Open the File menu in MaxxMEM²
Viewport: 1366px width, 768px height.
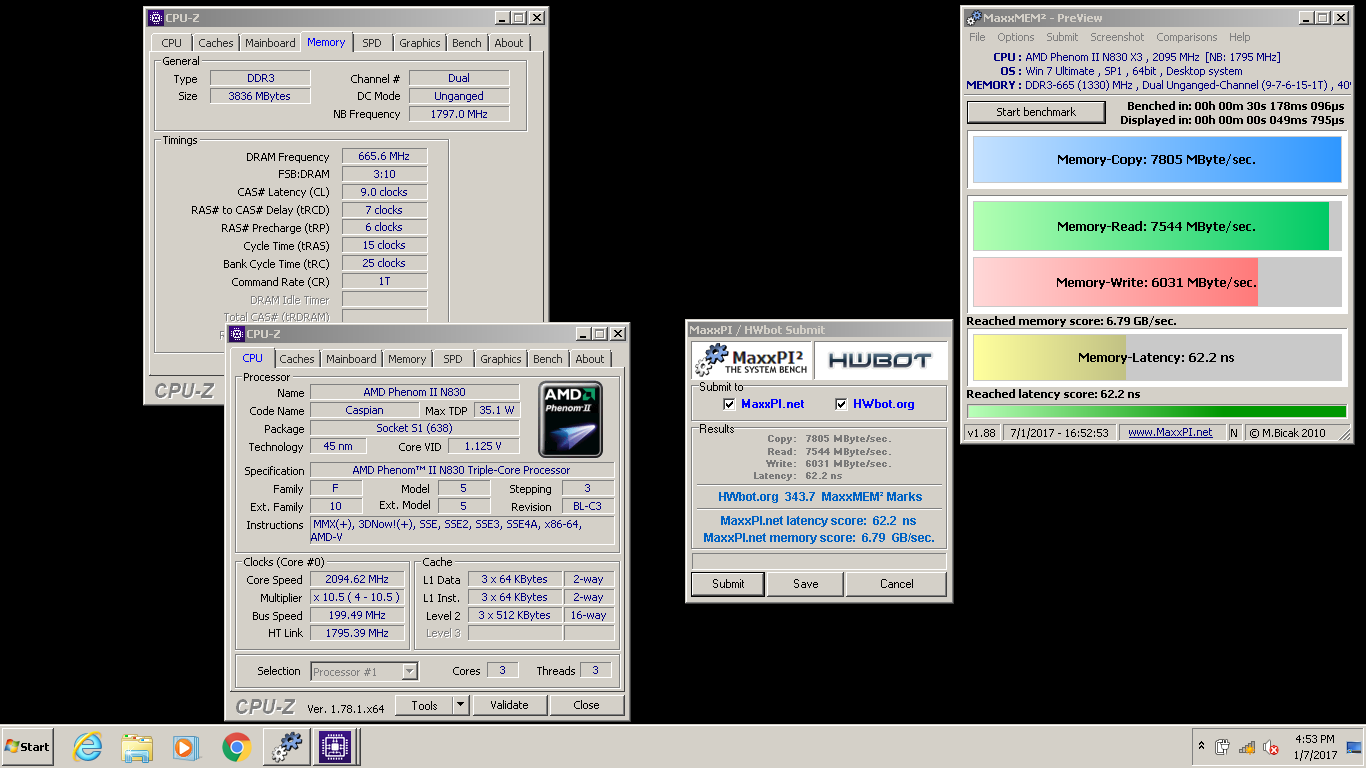click(x=977, y=37)
